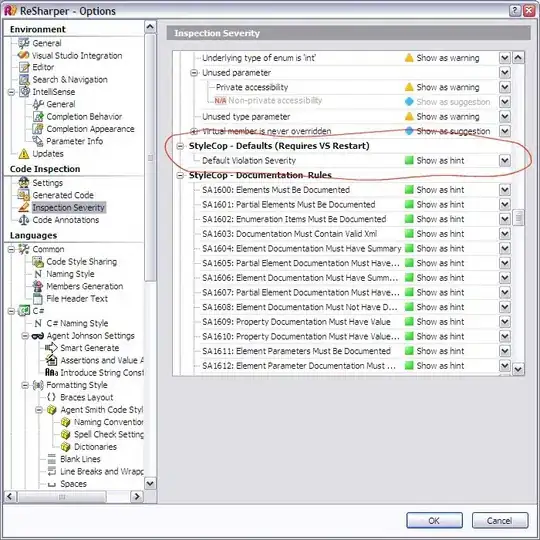540x540 pixels.
Task: Collapse the StyleCop - Documentation Rules group
Action: point(180,176)
